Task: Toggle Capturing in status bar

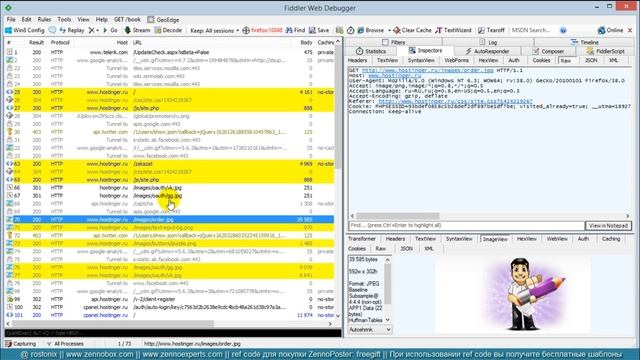Action: coord(20,344)
